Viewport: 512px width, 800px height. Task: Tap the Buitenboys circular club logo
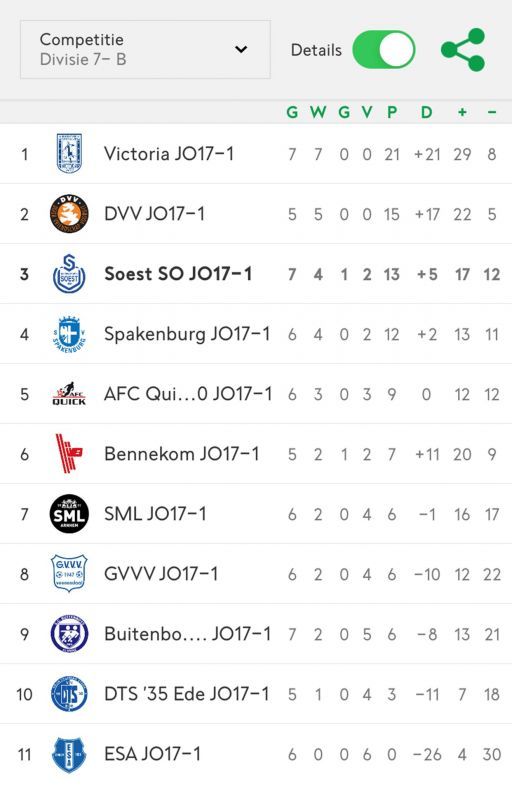tap(69, 634)
